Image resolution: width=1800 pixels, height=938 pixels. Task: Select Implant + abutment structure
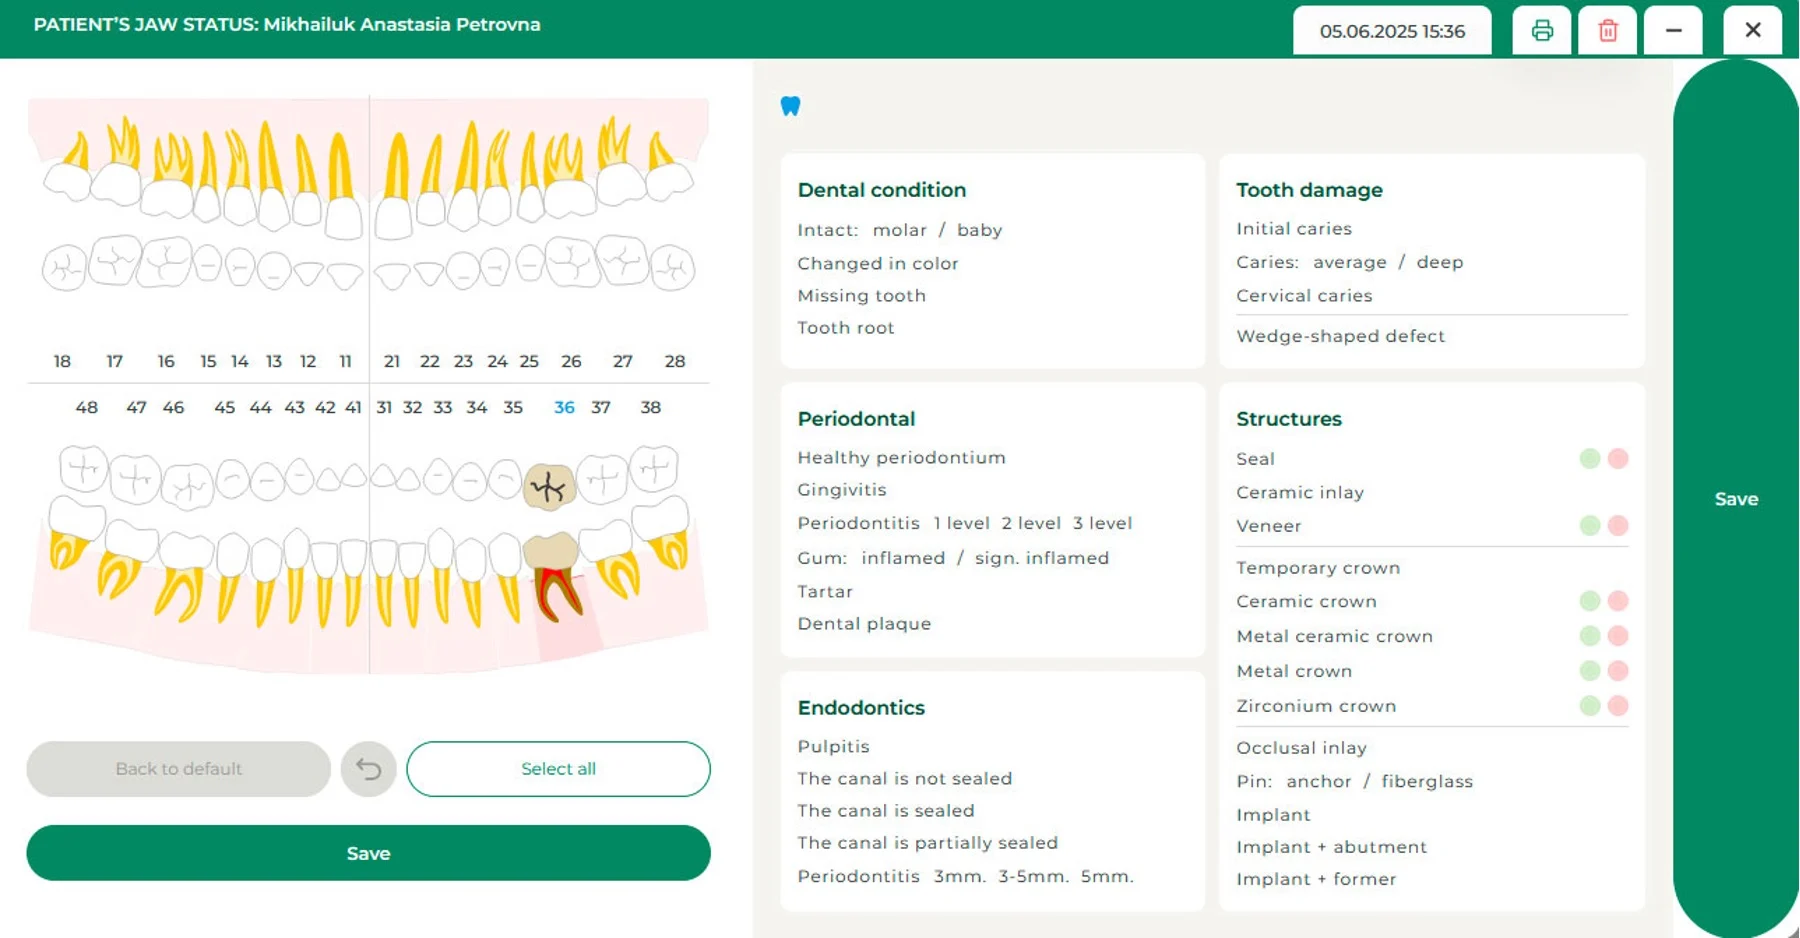coord(1331,847)
